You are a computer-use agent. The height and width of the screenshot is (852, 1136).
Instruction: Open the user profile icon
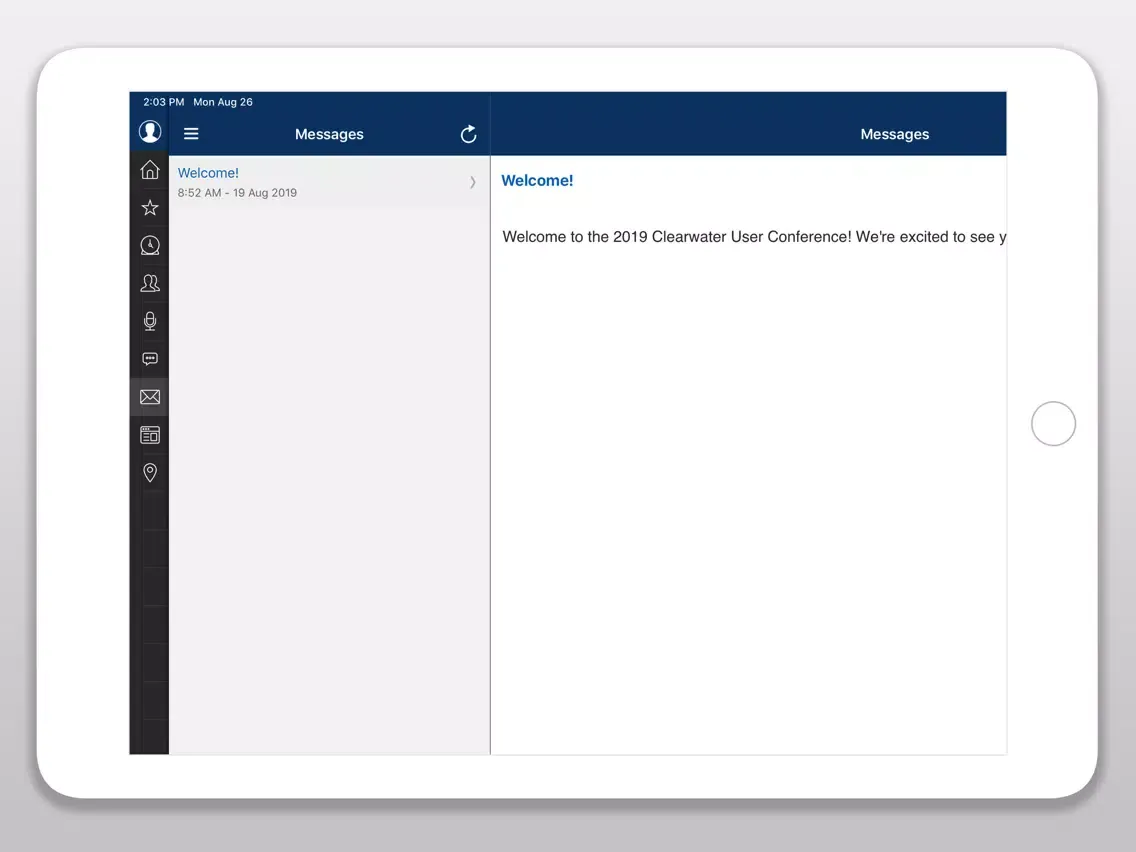tap(150, 131)
